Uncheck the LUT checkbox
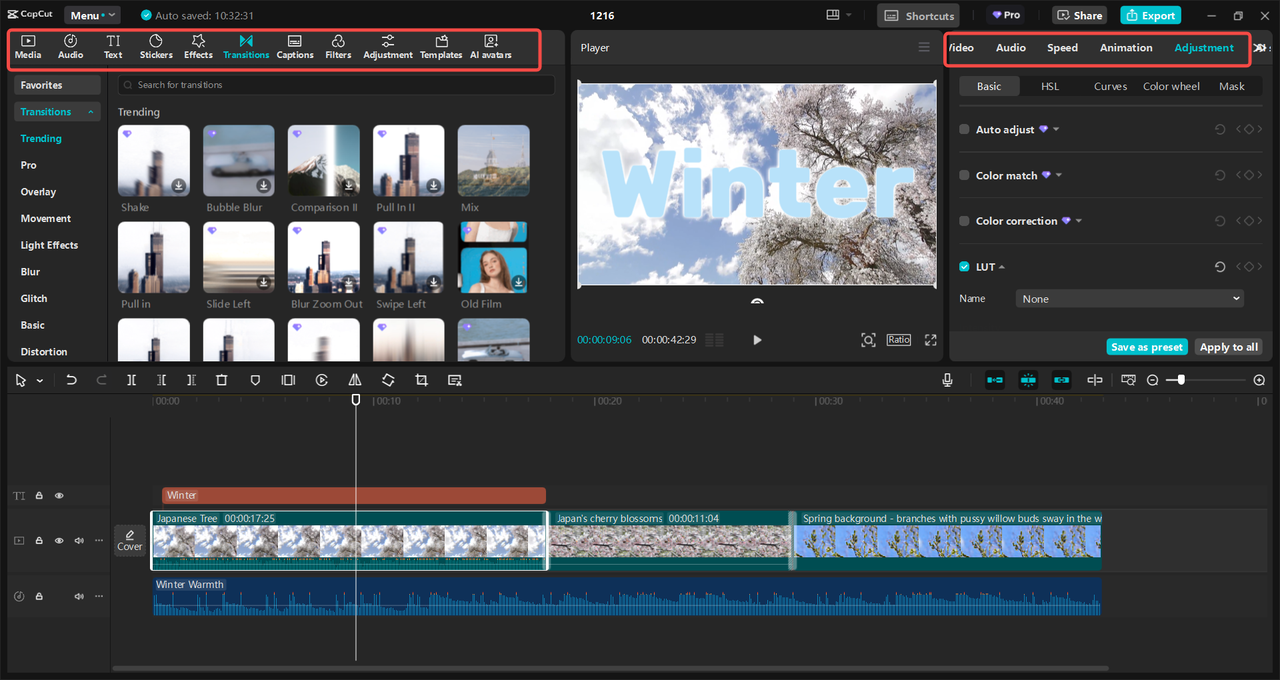Image resolution: width=1280 pixels, height=680 pixels. point(964,267)
